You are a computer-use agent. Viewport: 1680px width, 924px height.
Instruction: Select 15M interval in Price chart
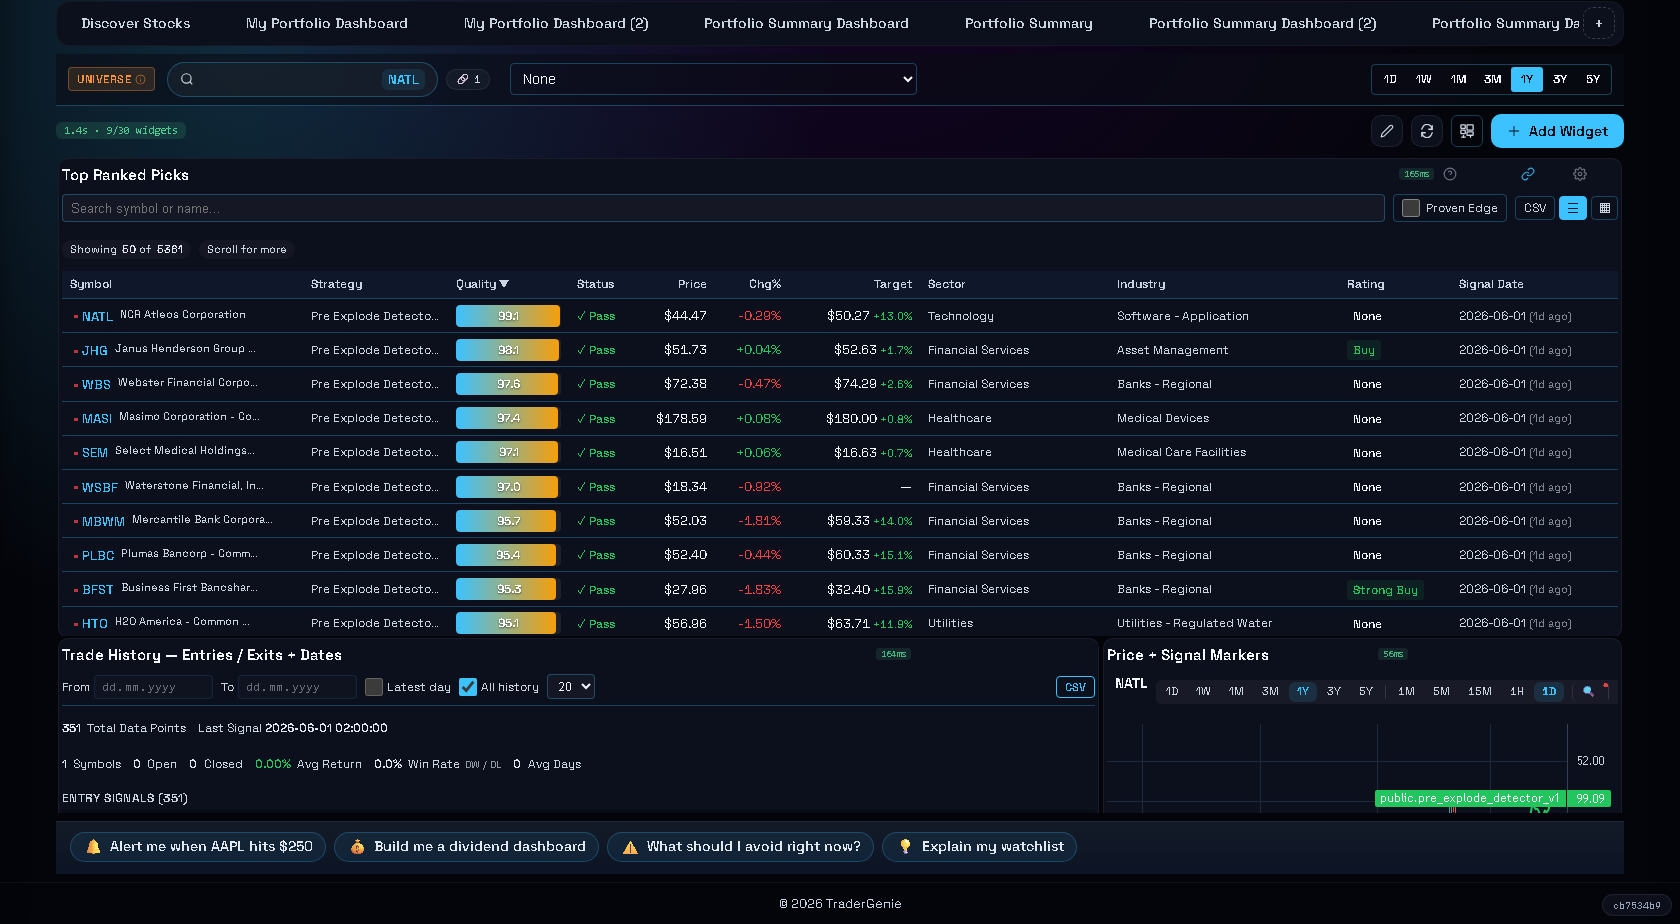(x=1480, y=691)
